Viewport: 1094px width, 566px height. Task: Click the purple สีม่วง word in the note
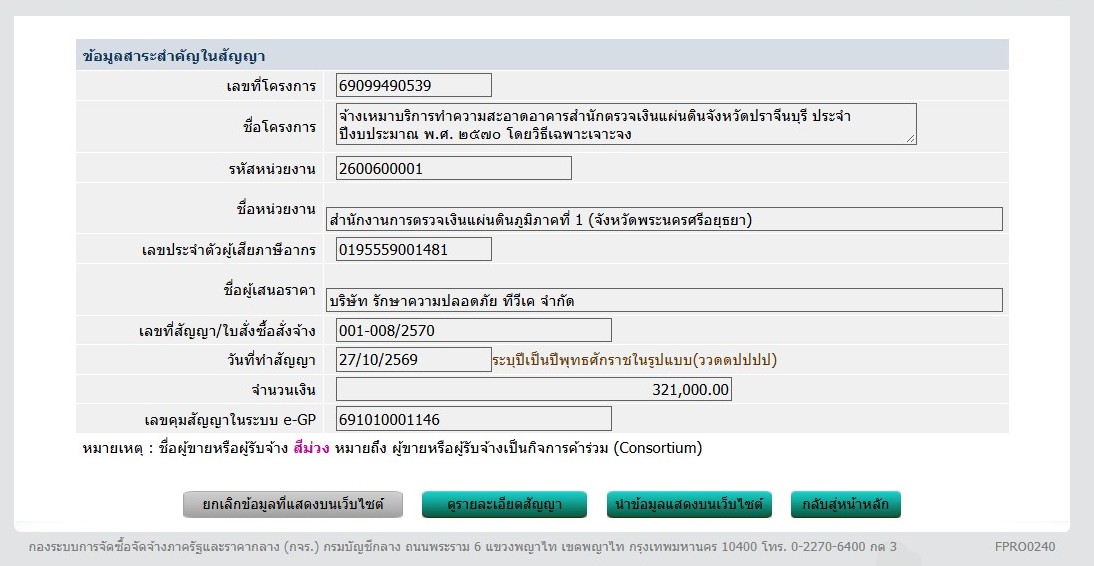click(311, 448)
